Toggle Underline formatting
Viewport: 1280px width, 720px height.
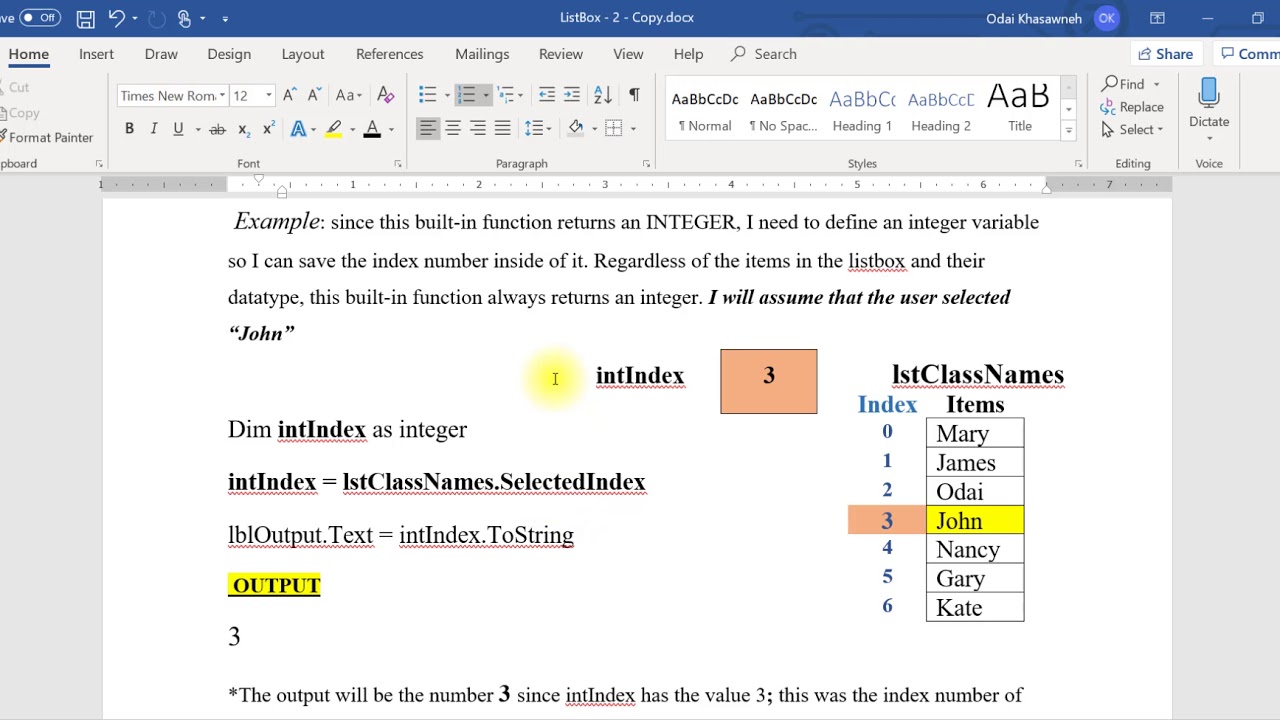point(178,129)
